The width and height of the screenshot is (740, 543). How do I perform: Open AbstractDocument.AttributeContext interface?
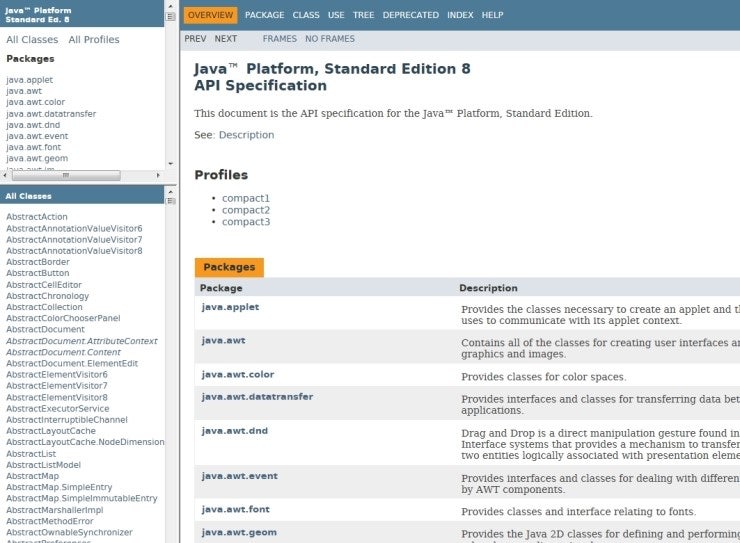point(82,341)
